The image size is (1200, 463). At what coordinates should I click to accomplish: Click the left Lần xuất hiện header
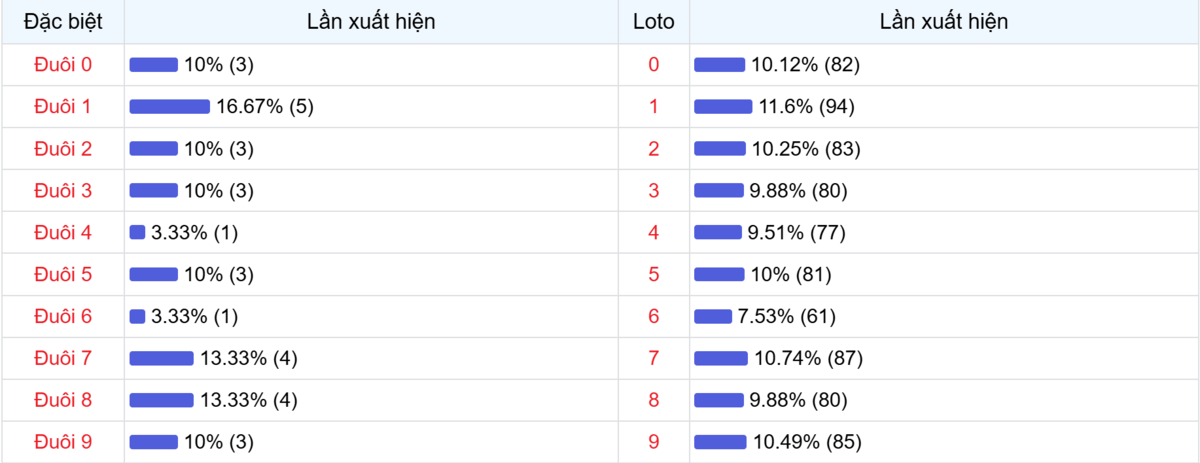pyautogui.click(x=371, y=21)
